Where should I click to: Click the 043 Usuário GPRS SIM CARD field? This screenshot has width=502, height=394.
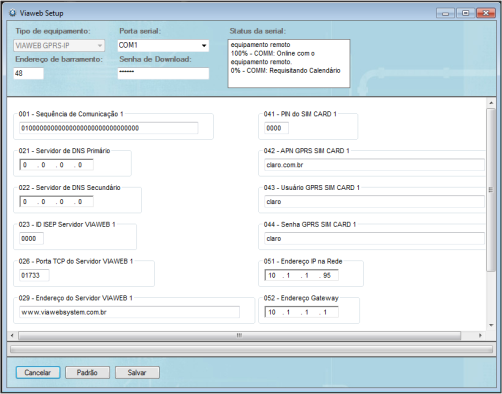(374, 202)
